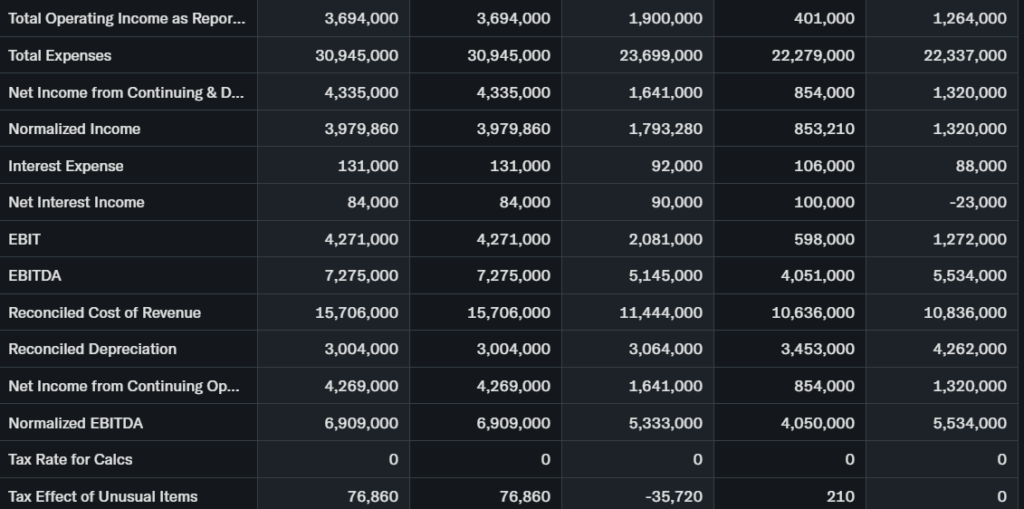Select the operating income value 401,000
The width and height of the screenshot is (1024, 509).
coord(824,19)
